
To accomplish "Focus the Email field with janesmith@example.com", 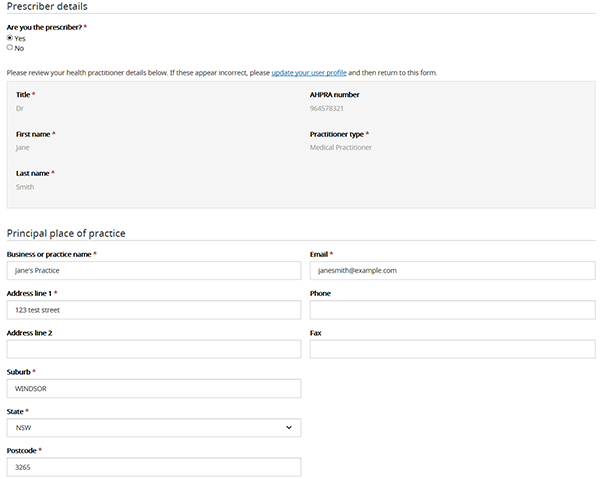I will coord(452,270).
